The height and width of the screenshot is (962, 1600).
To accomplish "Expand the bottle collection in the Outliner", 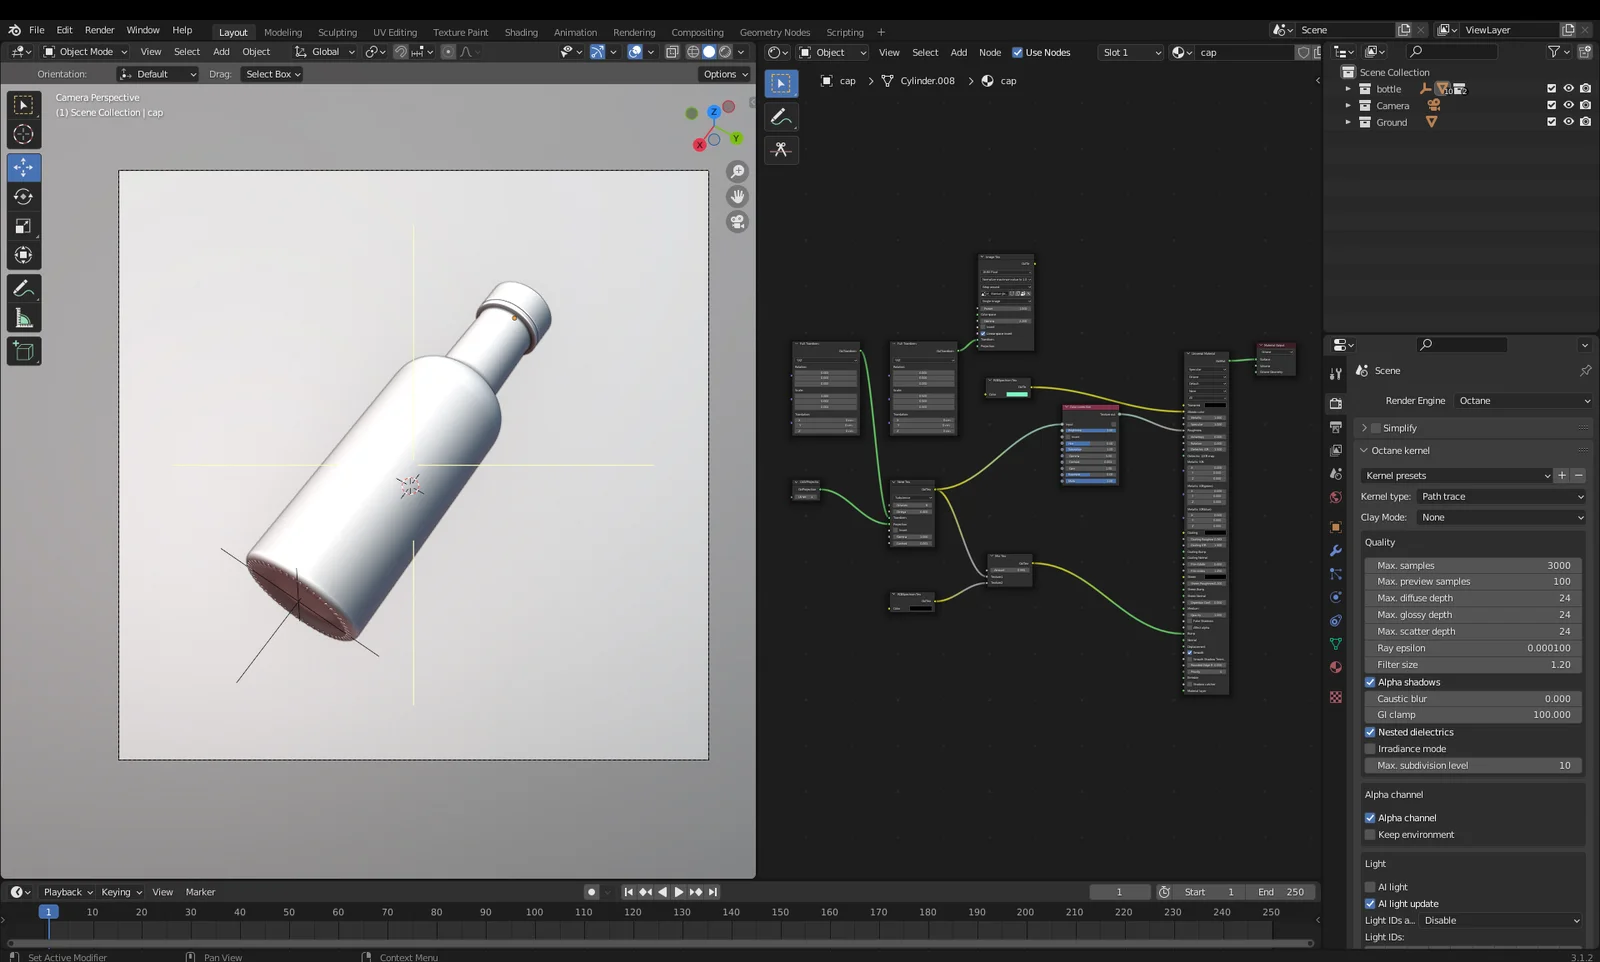I will (x=1348, y=88).
